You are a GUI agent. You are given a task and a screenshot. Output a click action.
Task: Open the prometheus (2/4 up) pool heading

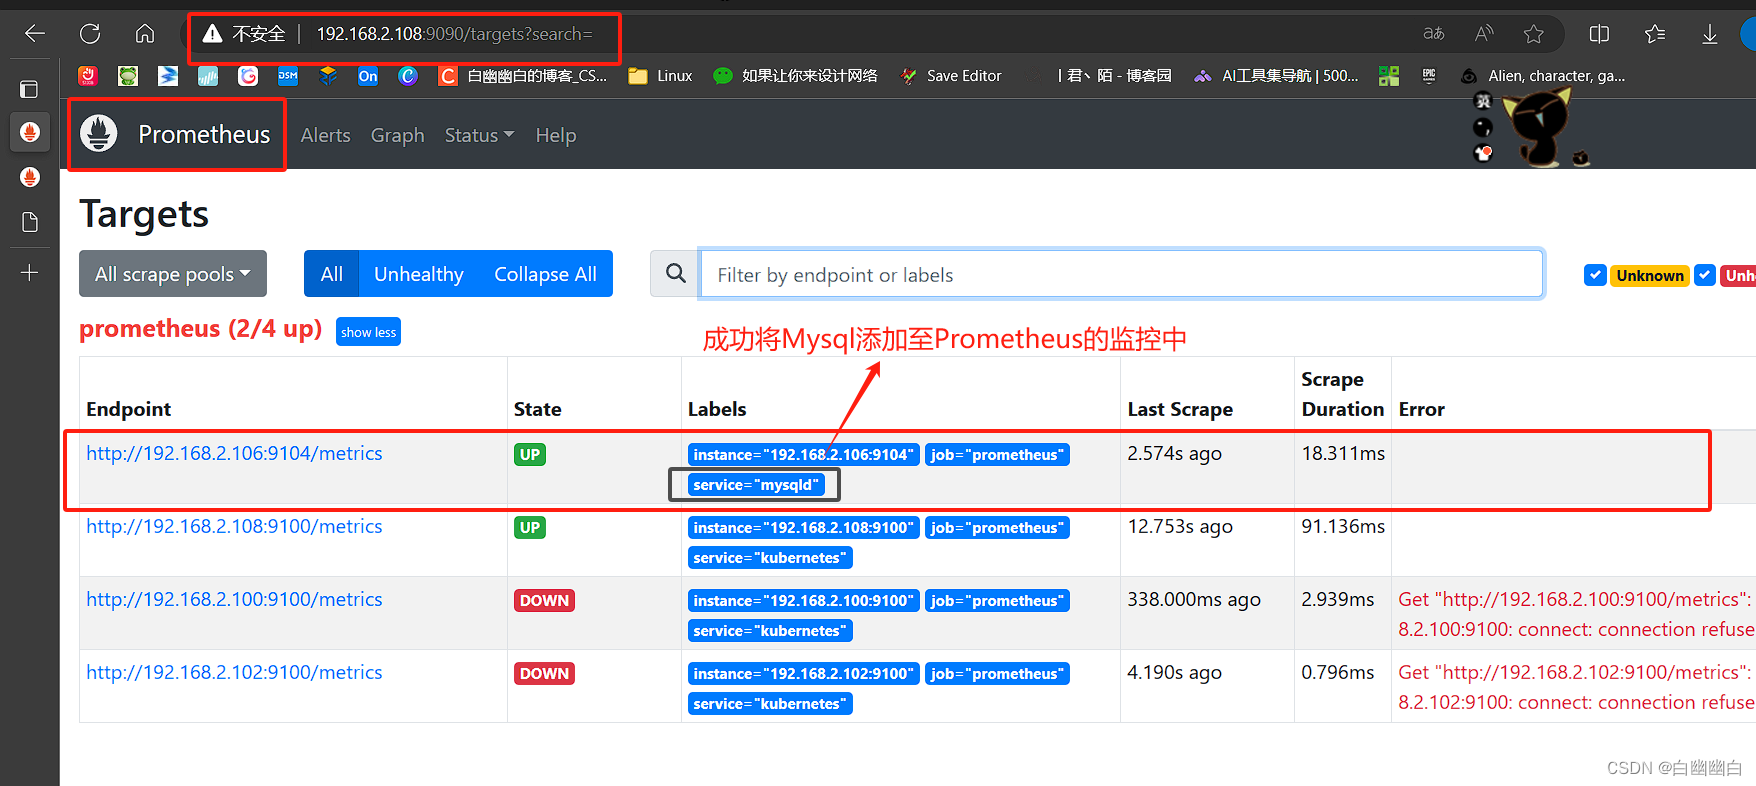pos(200,329)
